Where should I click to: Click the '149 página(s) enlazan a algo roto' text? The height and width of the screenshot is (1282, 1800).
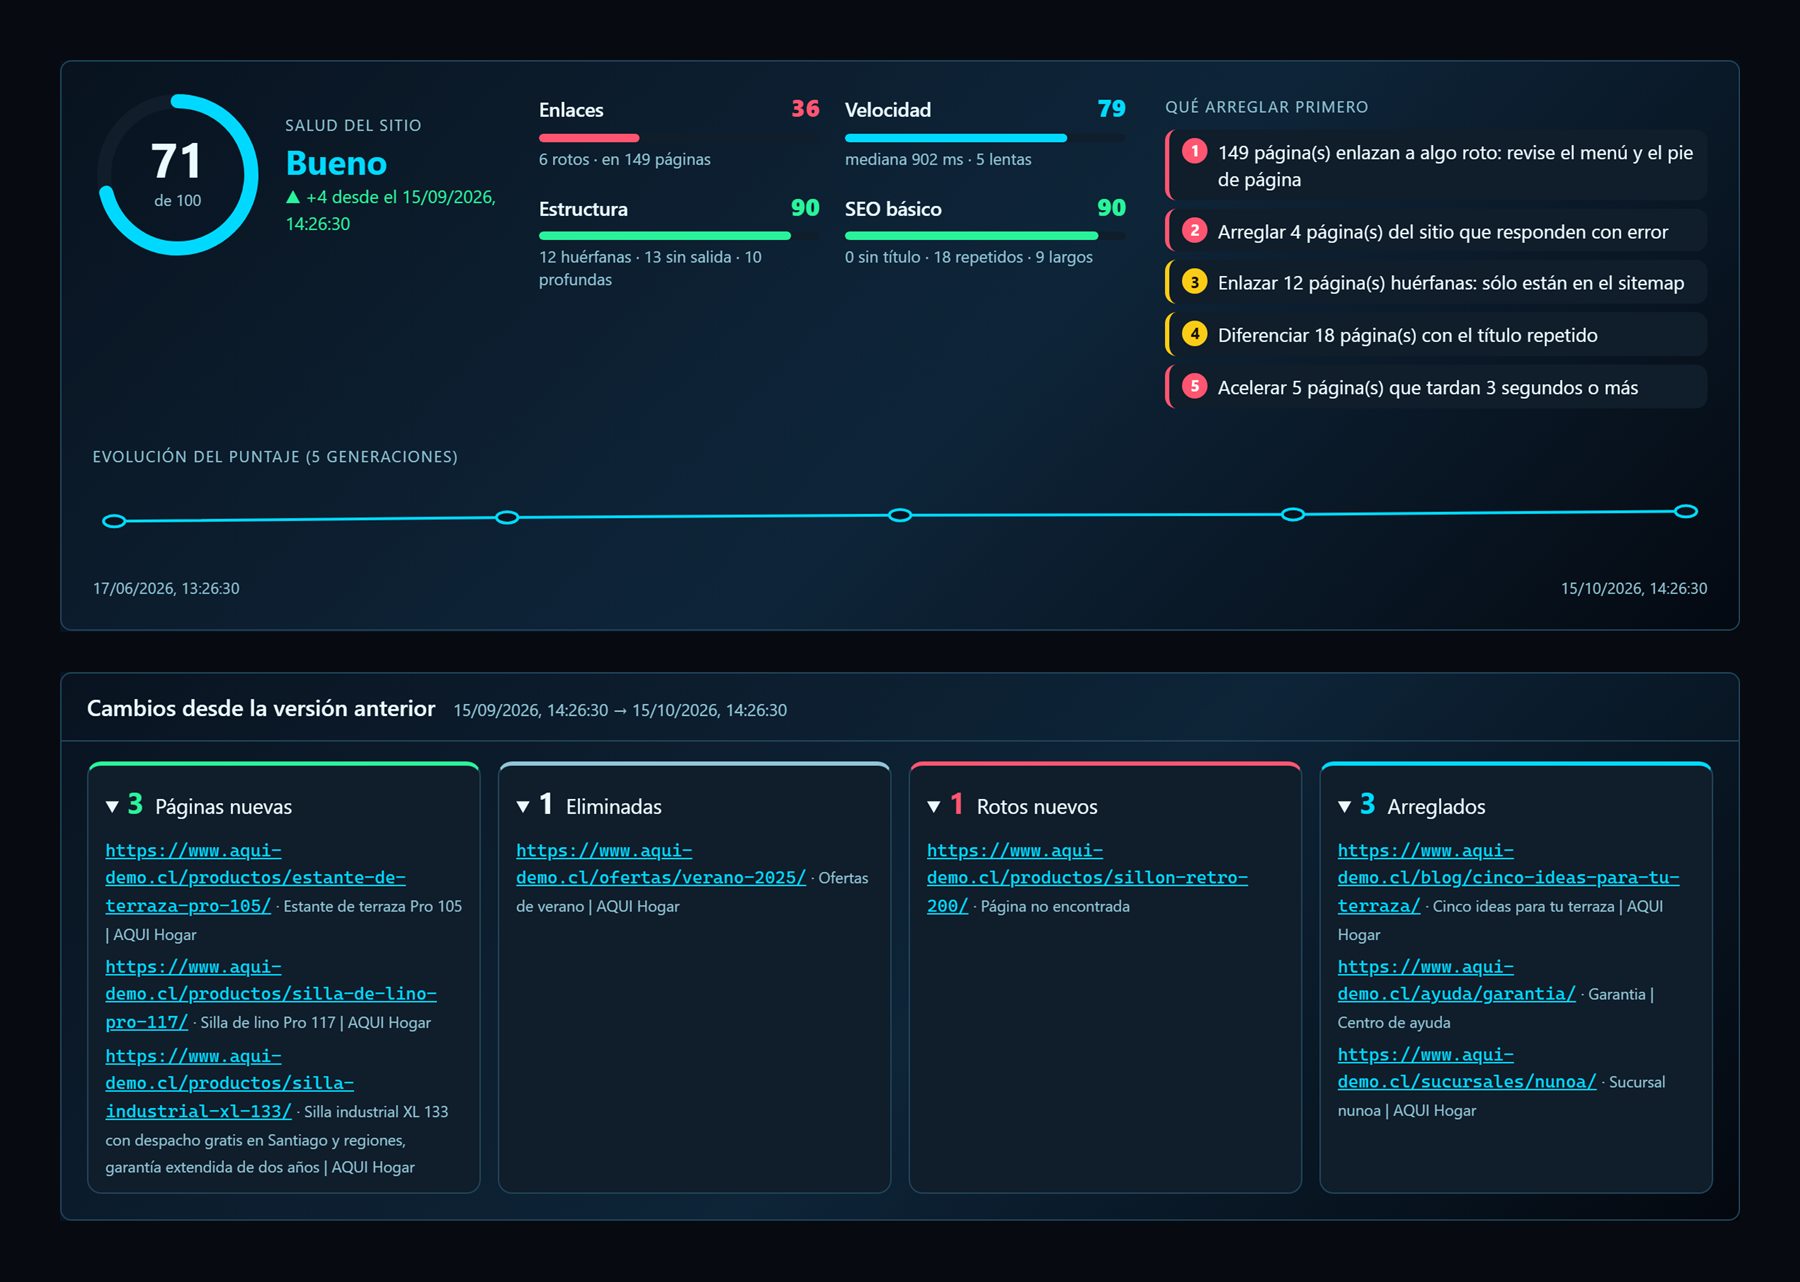tap(1455, 166)
